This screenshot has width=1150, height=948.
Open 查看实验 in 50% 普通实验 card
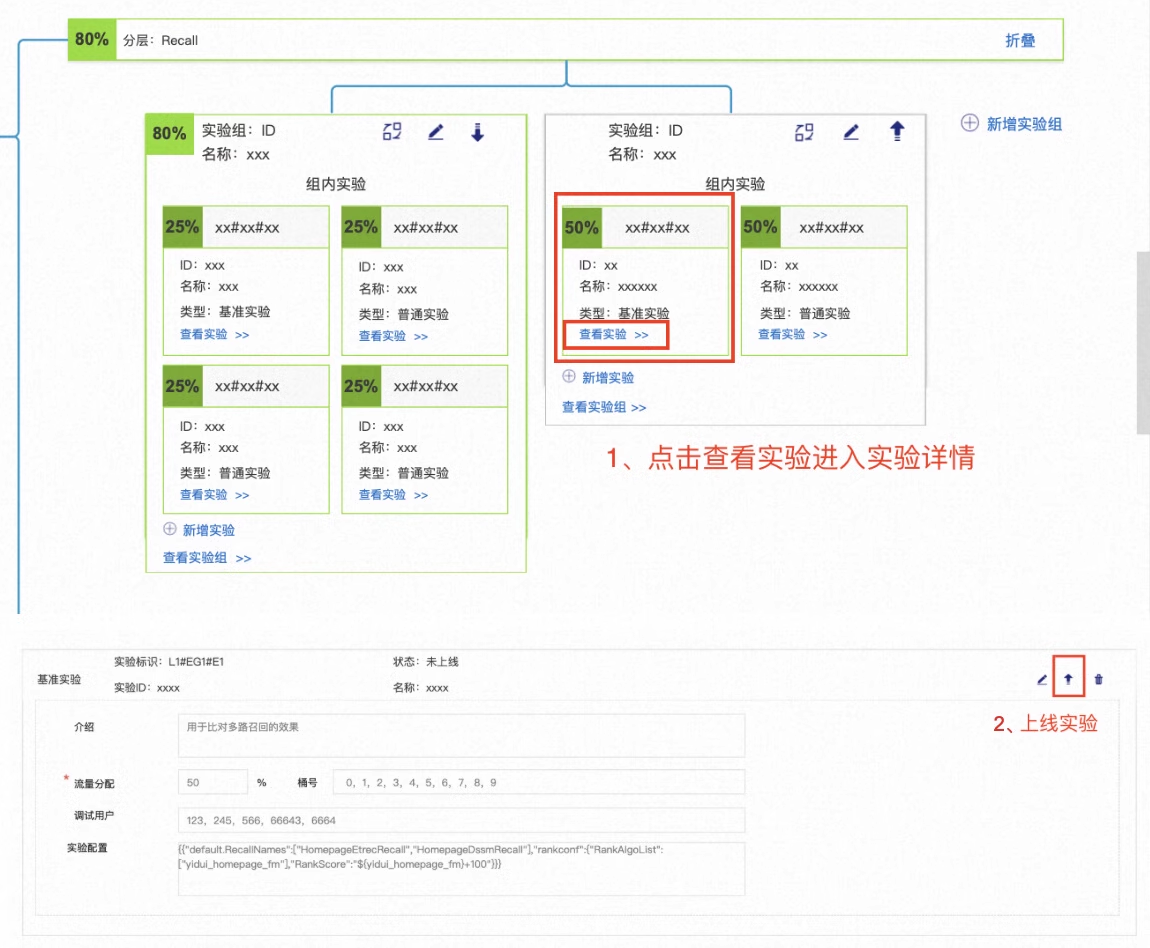[792, 334]
